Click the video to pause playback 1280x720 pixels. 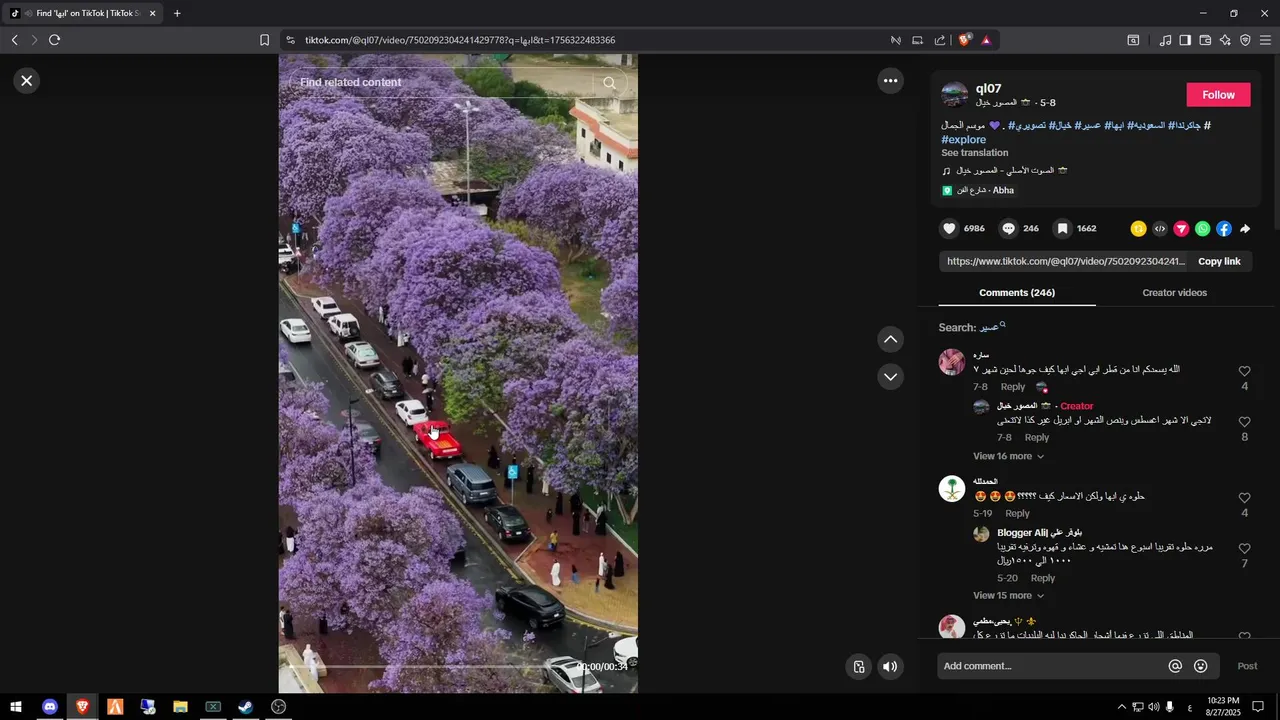coord(458,373)
